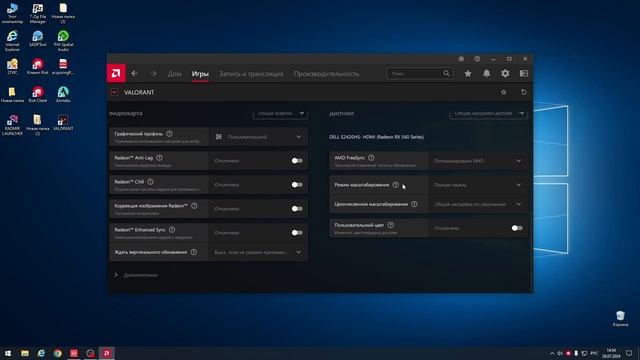This screenshot has width=640, height=360.
Task: Open the notifications bell
Action: click(x=487, y=73)
